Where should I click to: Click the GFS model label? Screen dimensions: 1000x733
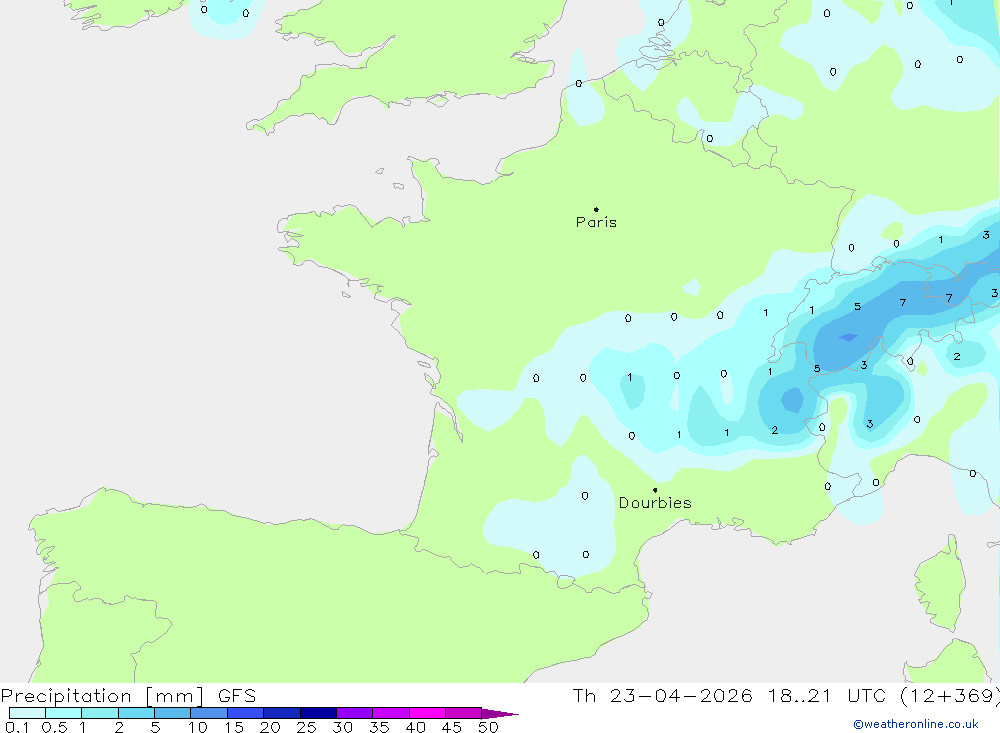(237, 696)
